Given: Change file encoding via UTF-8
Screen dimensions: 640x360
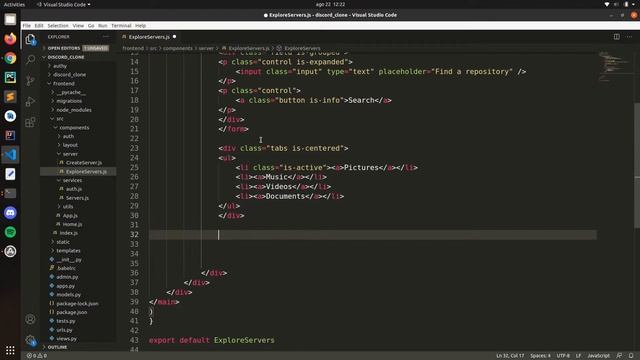Looking at the screenshot, I should click(563, 356).
